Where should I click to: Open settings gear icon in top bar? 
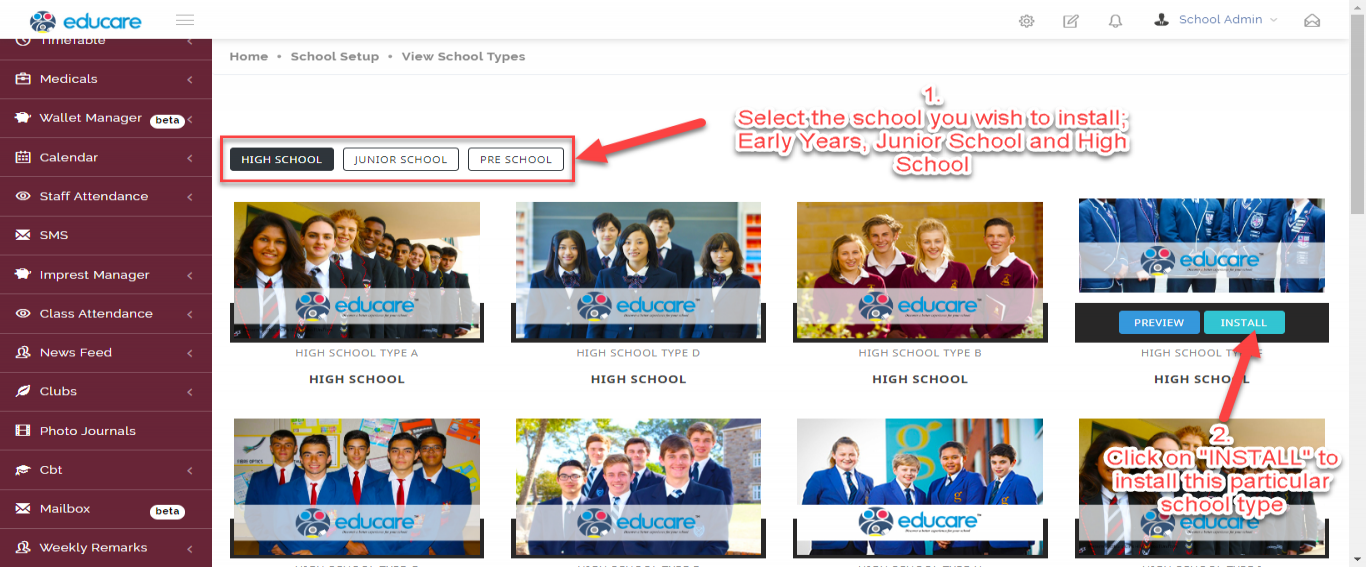1026,21
